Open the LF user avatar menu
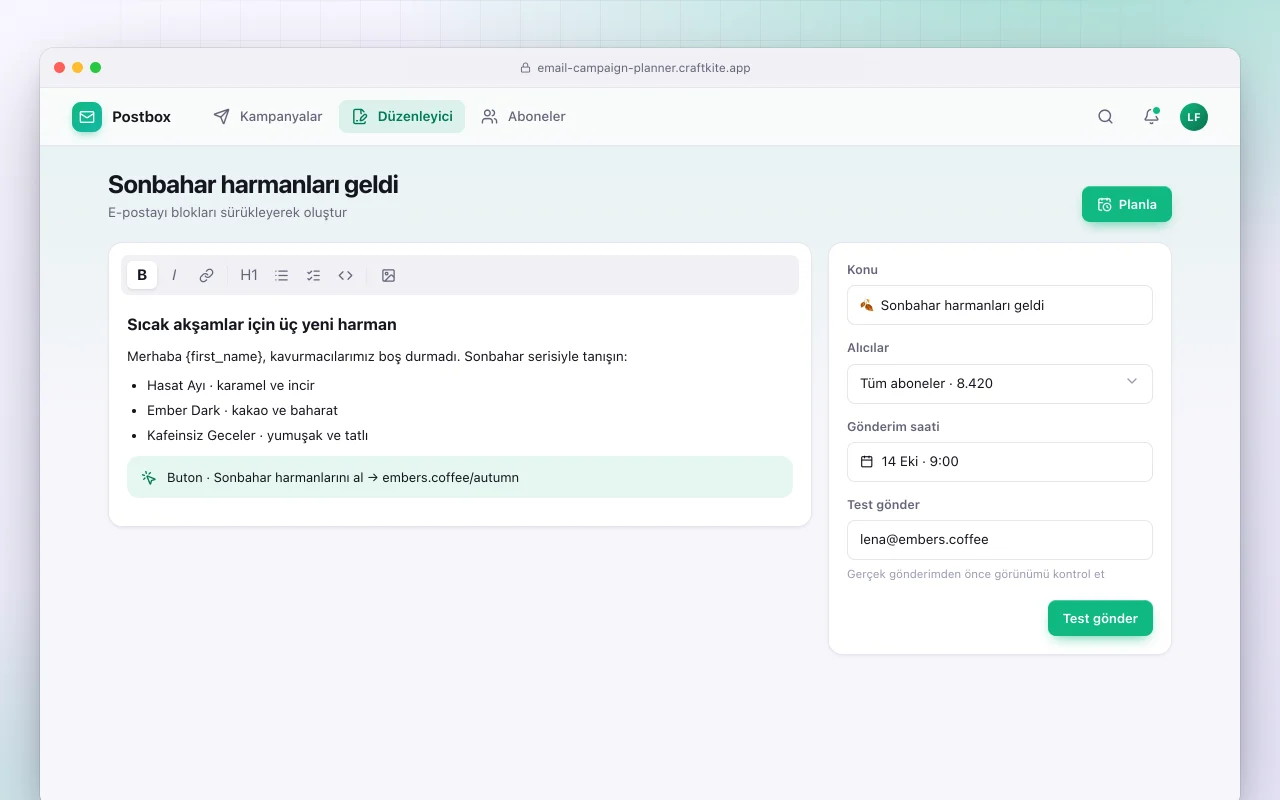 pos(1194,117)
